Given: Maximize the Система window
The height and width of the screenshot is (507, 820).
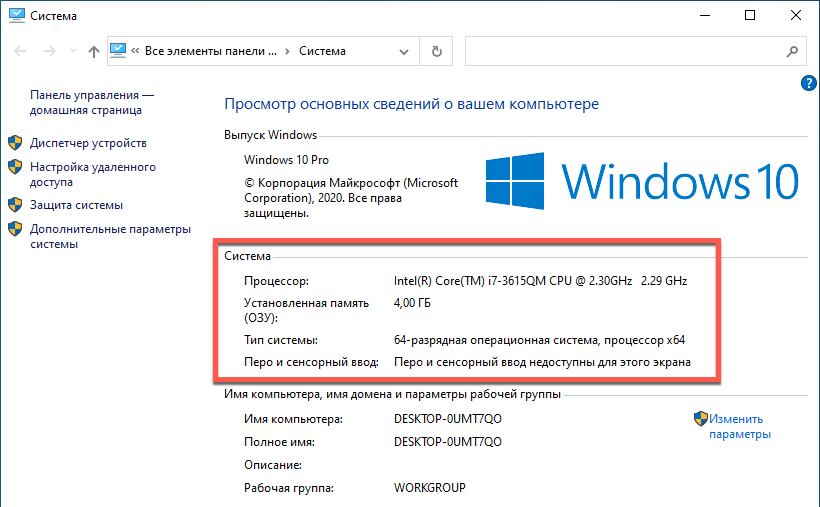Looking at the screenshot, I should click(x=750, y=15).
